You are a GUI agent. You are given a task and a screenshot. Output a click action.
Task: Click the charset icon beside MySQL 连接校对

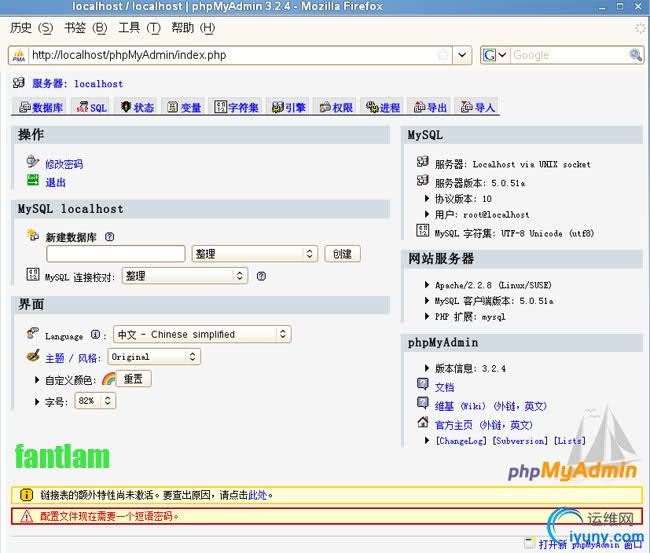pyautogui.click(x=33, y=274)
